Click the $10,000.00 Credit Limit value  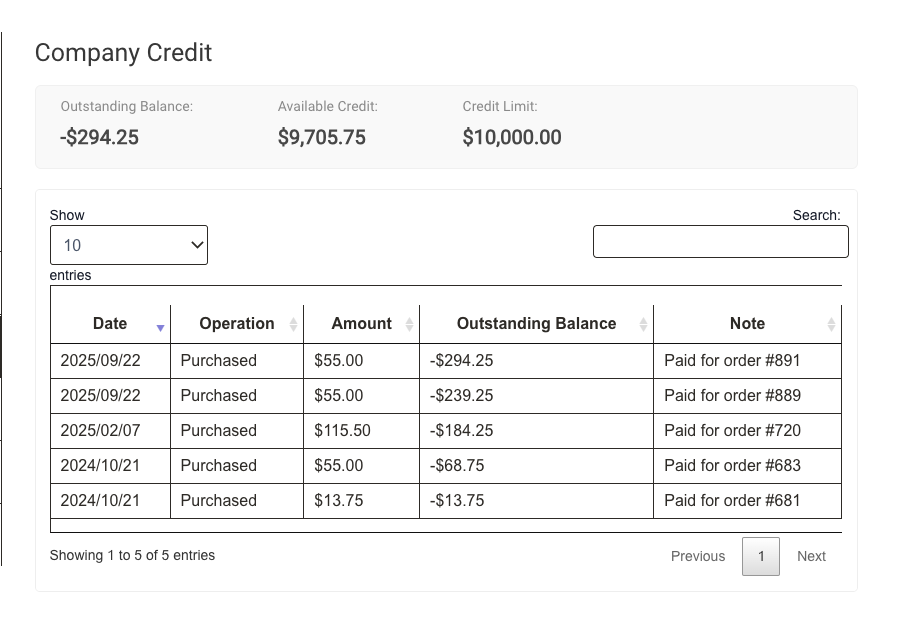click(512, 138)
